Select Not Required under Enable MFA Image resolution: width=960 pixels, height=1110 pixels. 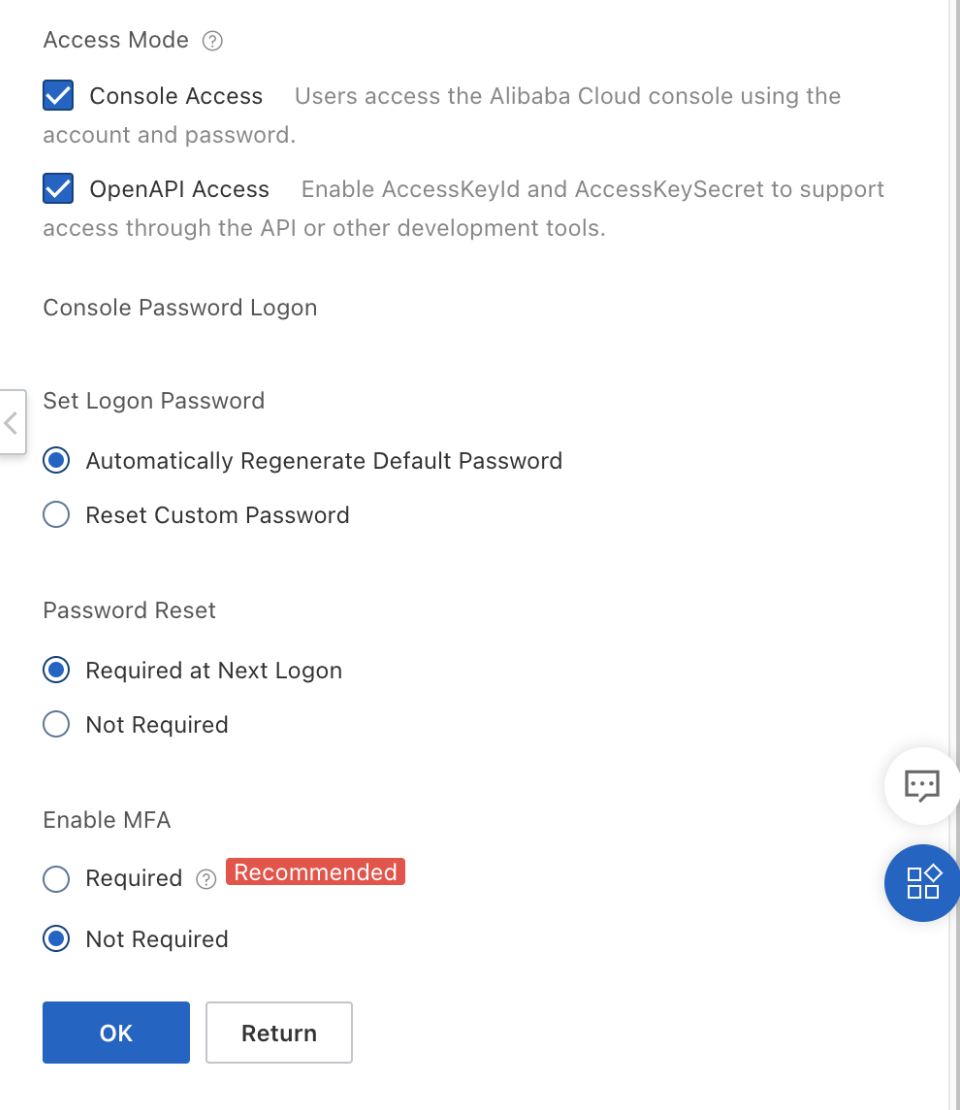click(x=56, y=939)
